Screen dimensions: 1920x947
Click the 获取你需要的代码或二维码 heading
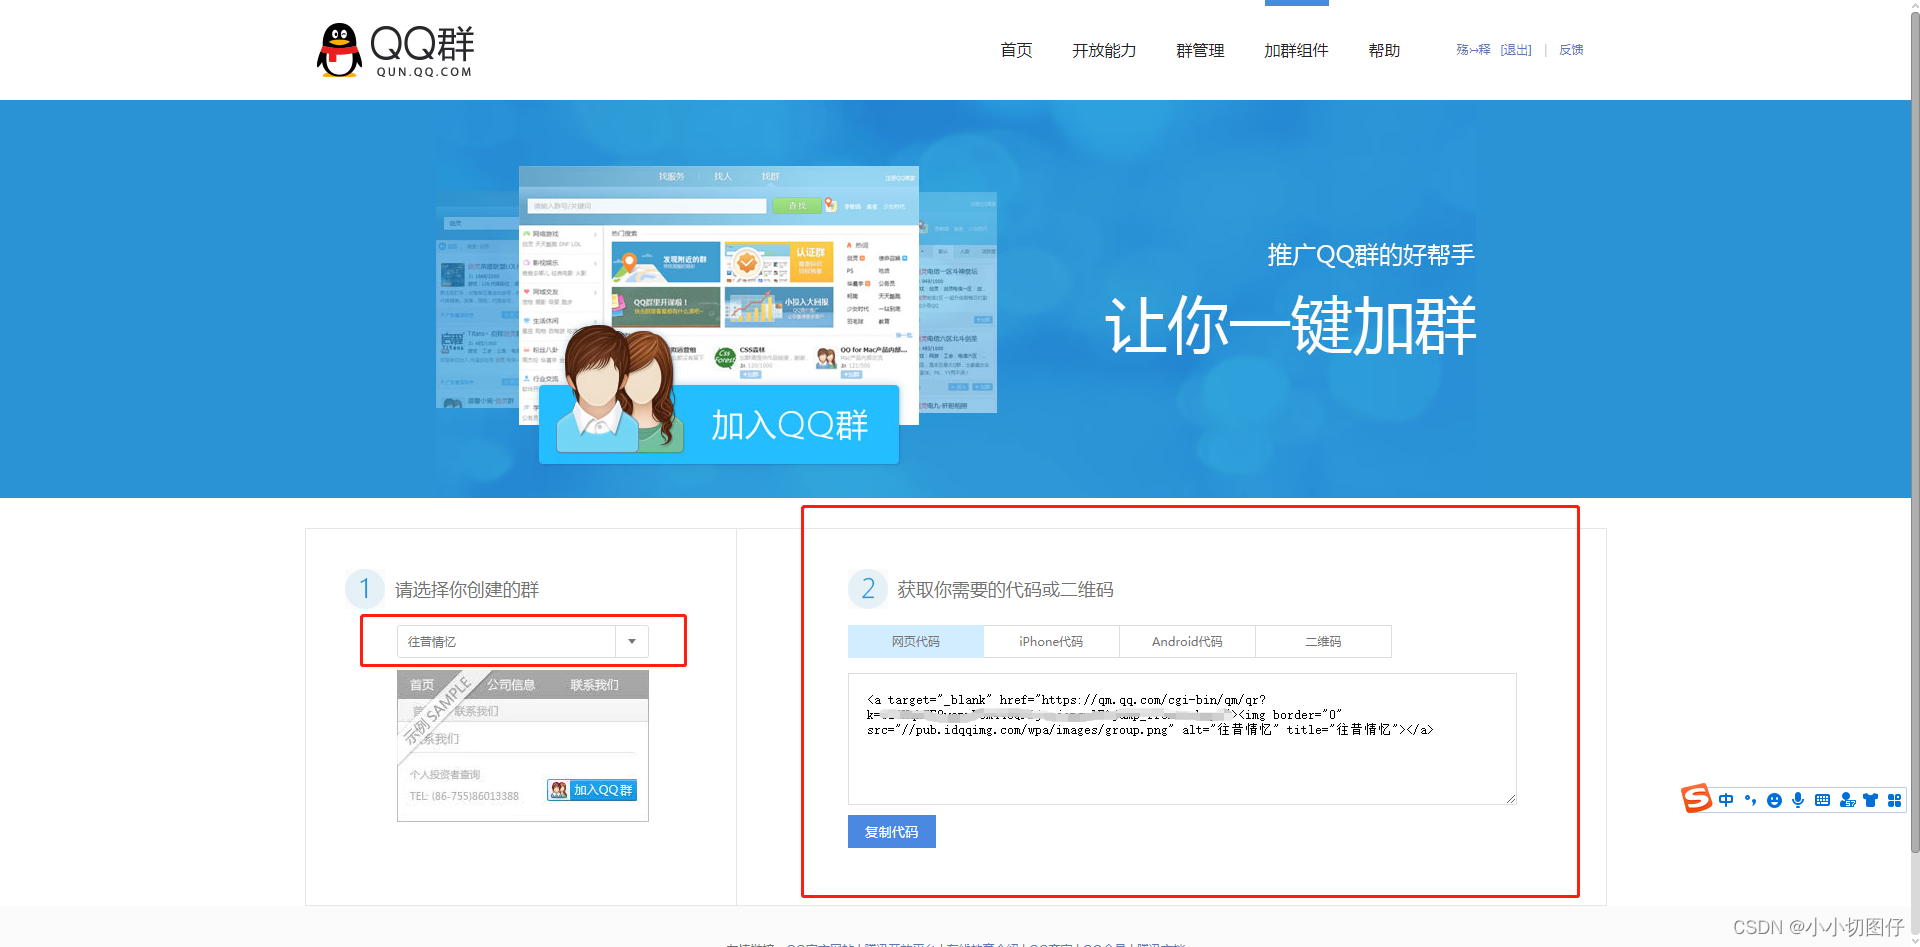pyautogui.click(x=1005, y=590)
